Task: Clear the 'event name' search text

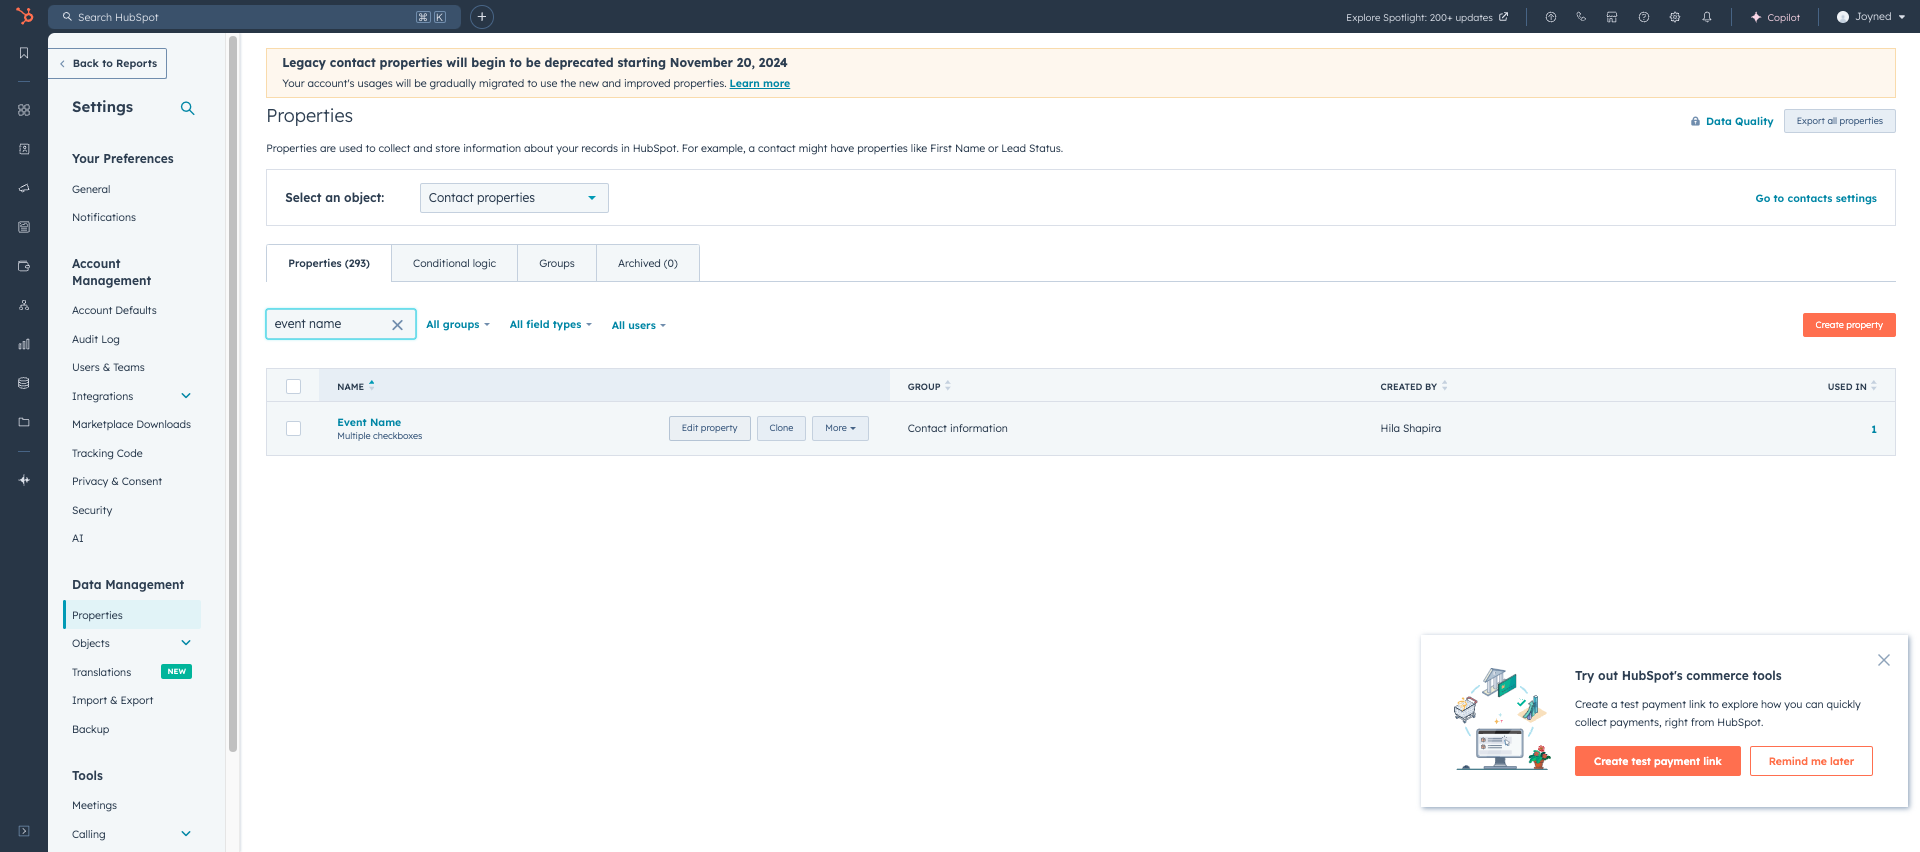Action: click(x=397, y=325)
